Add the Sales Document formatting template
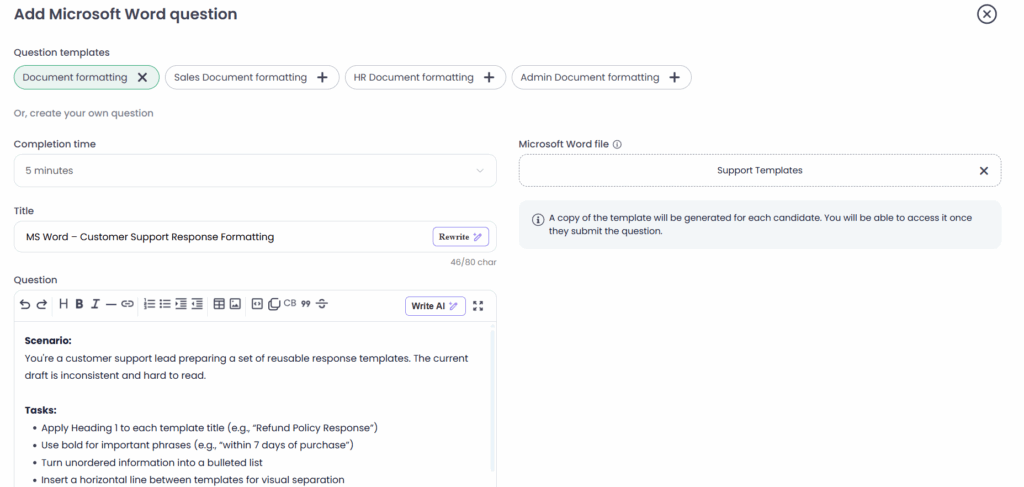Image resolution: width=1024 pixels, height=487 pixels. tap(322, 77)
